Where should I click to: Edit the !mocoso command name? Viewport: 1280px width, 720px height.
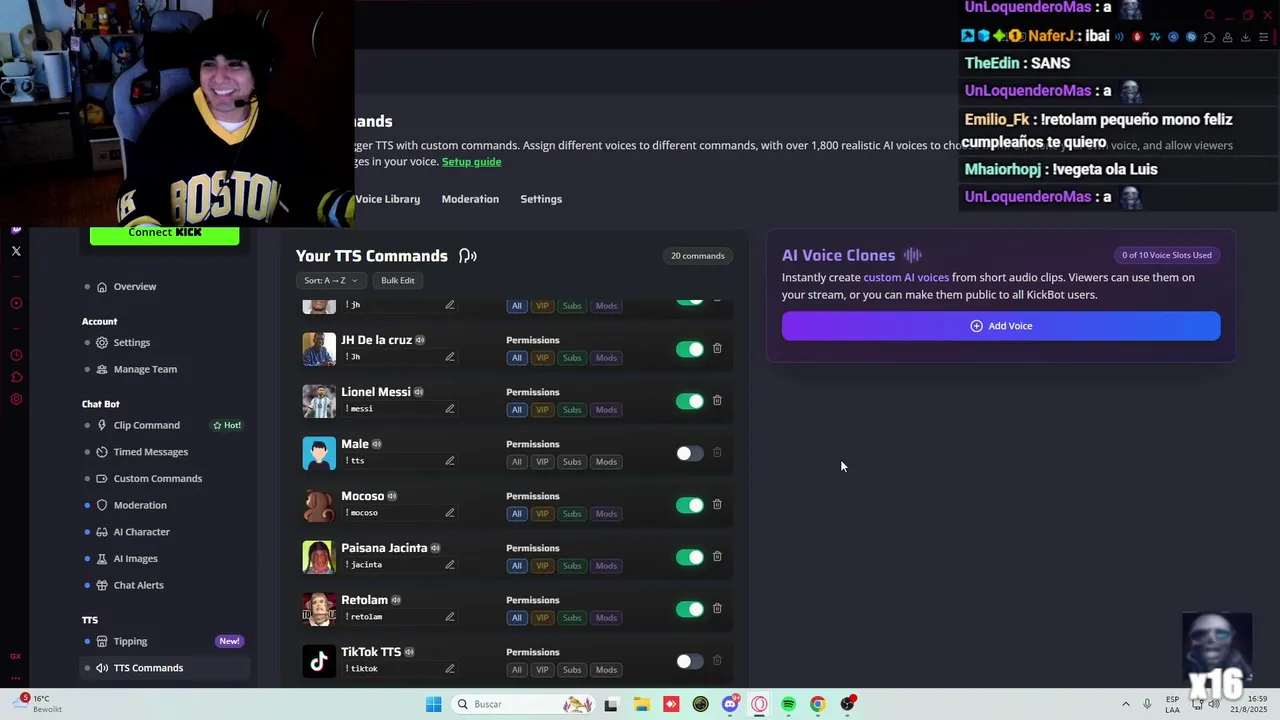(450, 512)
